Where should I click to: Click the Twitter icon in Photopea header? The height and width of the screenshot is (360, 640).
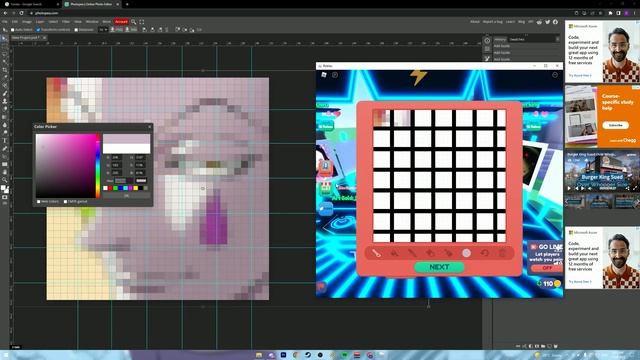click(547, 22)
